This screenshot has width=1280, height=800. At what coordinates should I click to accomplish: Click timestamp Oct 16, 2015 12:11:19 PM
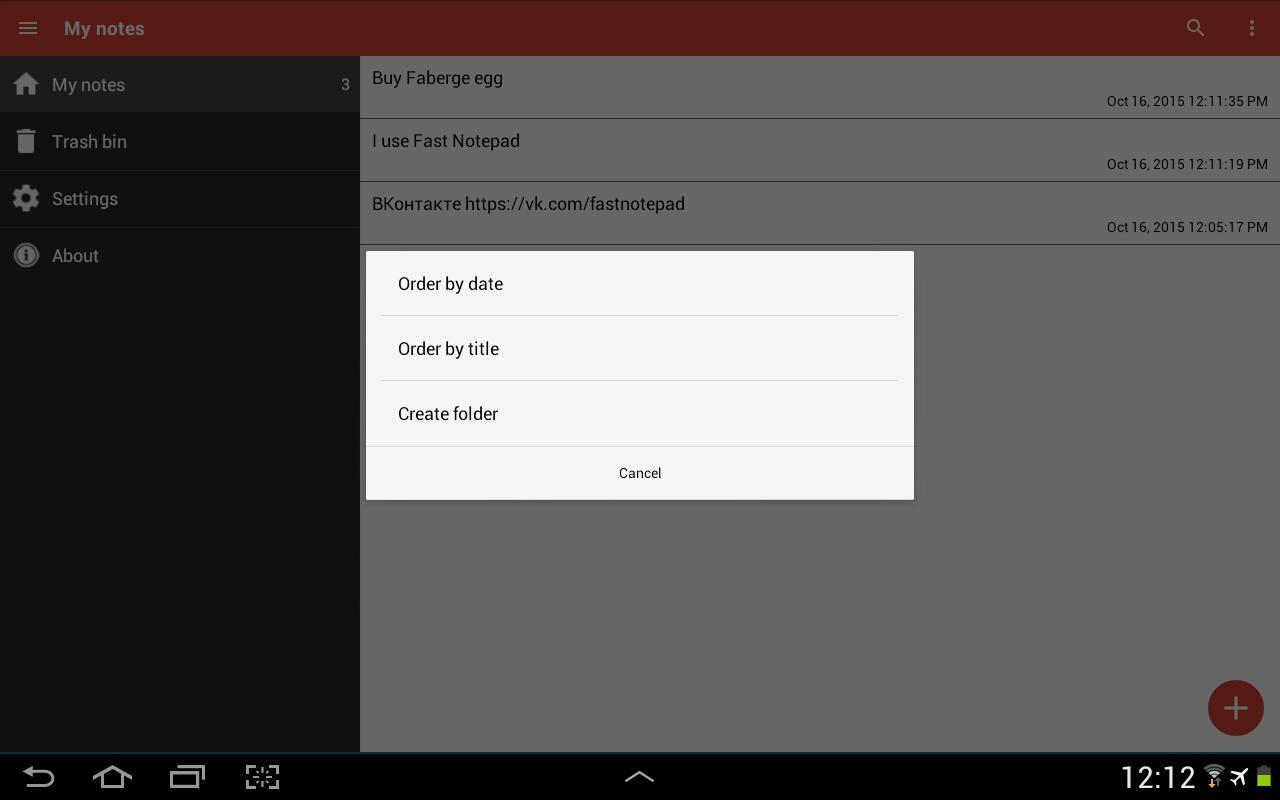click(x=1187, y=164)
